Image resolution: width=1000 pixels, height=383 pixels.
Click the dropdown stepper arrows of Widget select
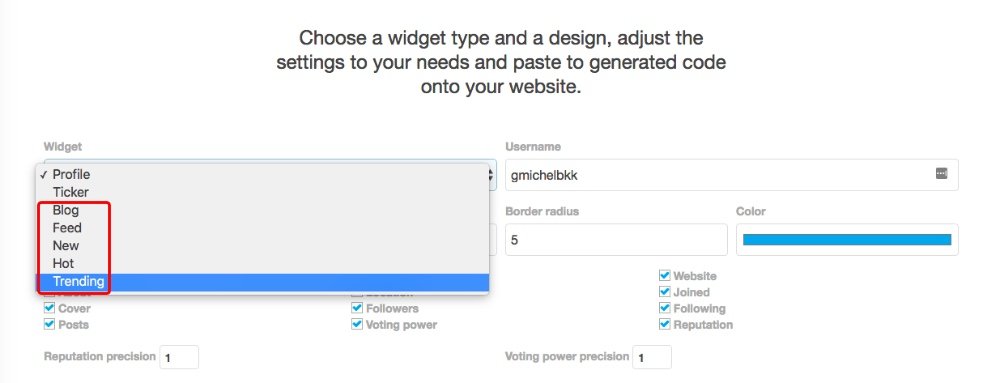491,175
